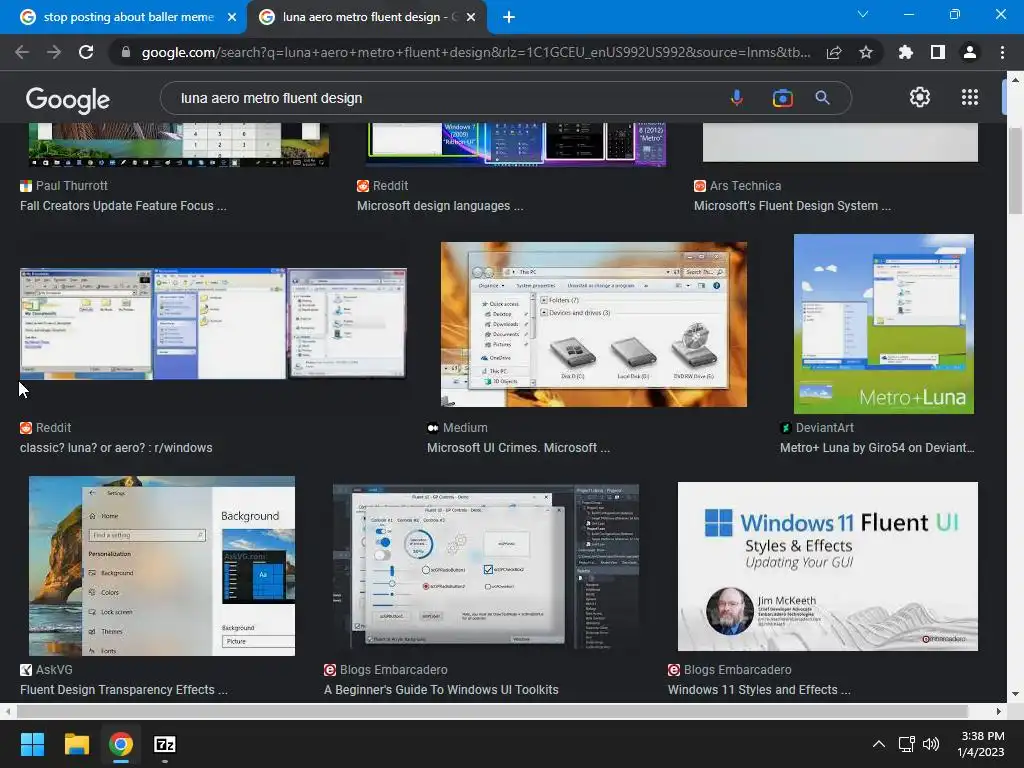Open 'classic? luna? or aero? : r/windows' link
Image resolution: width=1024 pixels, height=768 pixels.
[x=116, y=448]
